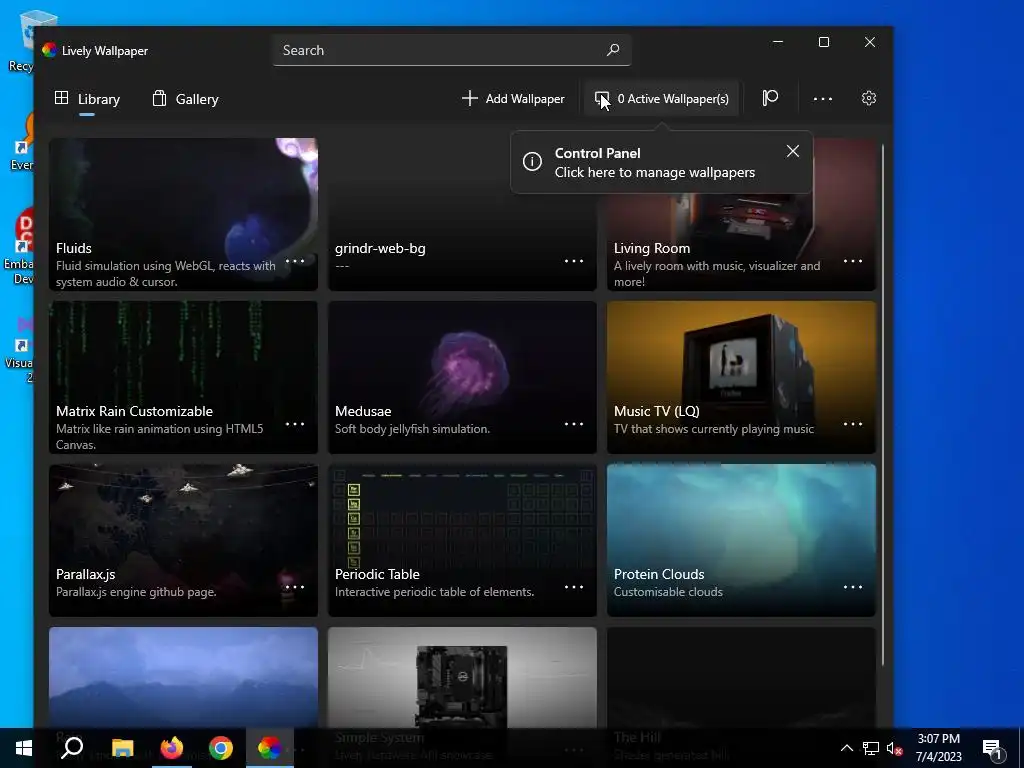Dismiss the Control Panel tip
This screenshot has height=768, width=1024.
click(792, 151)
